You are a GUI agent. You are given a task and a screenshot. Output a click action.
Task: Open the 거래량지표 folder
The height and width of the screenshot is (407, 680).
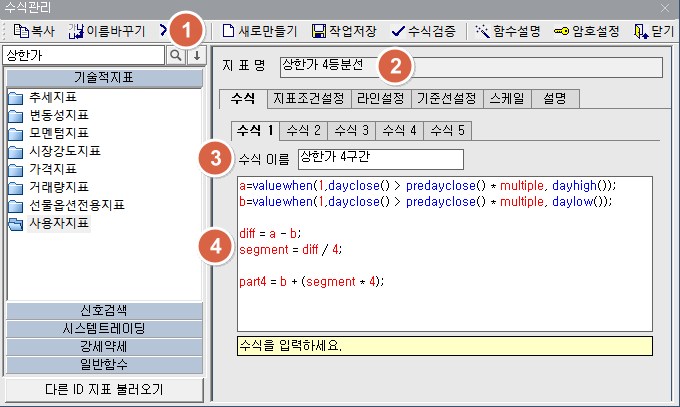(49, 187)
